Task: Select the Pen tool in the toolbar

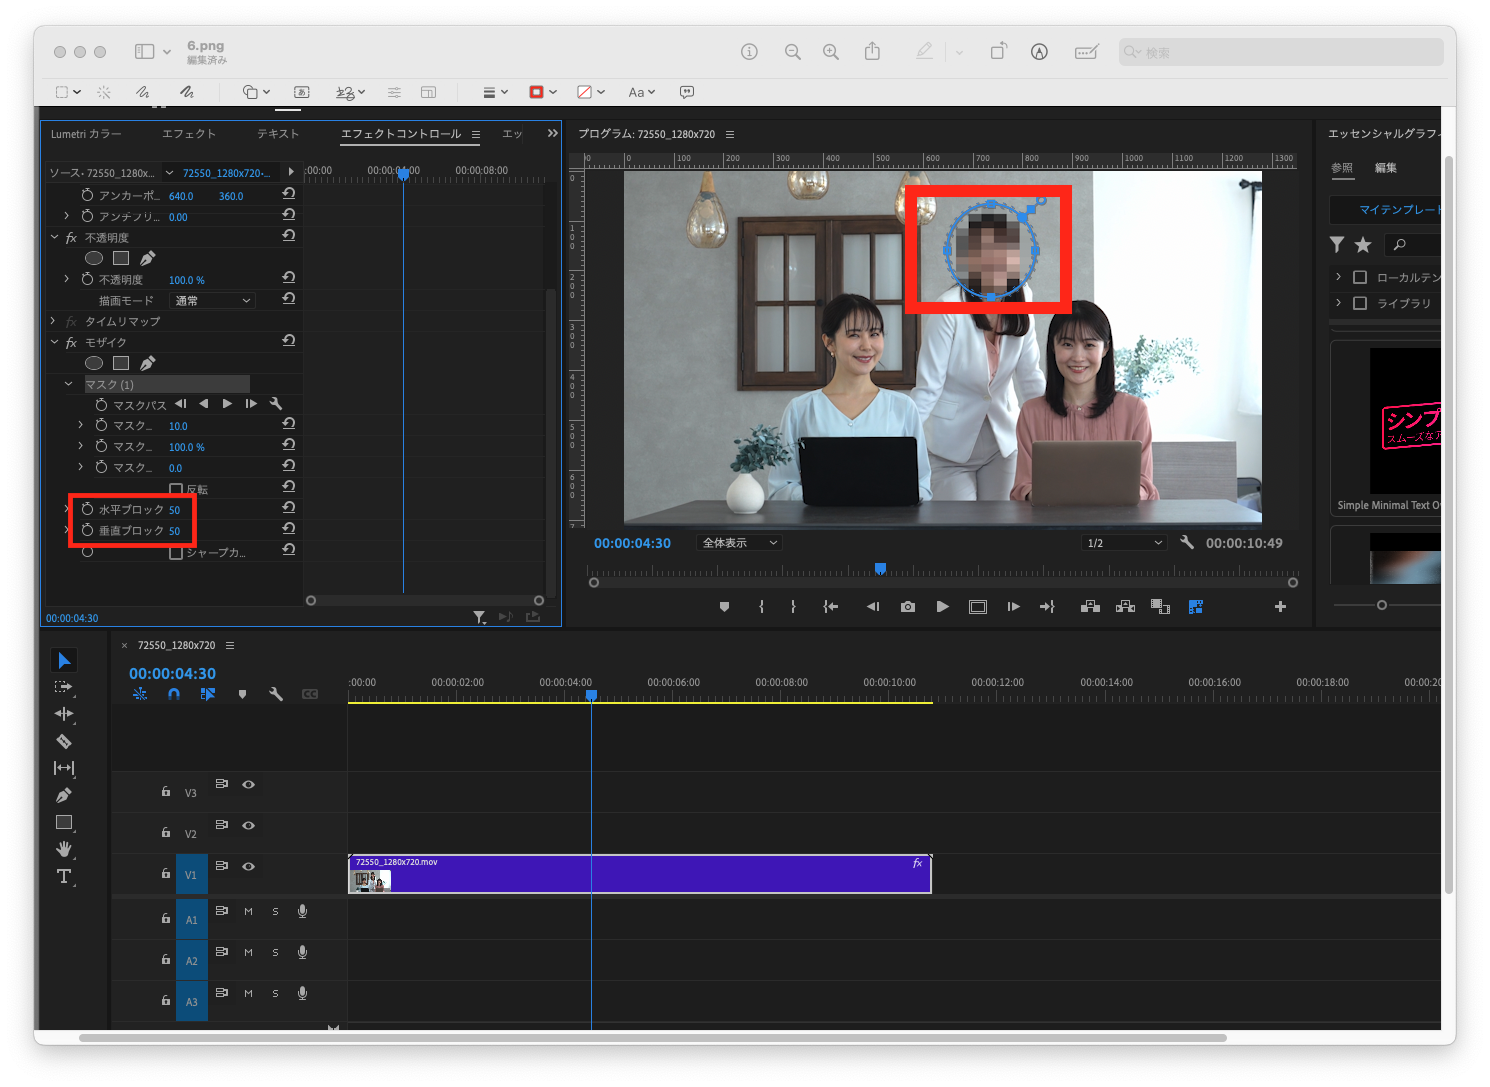Action: coord(64,795)
